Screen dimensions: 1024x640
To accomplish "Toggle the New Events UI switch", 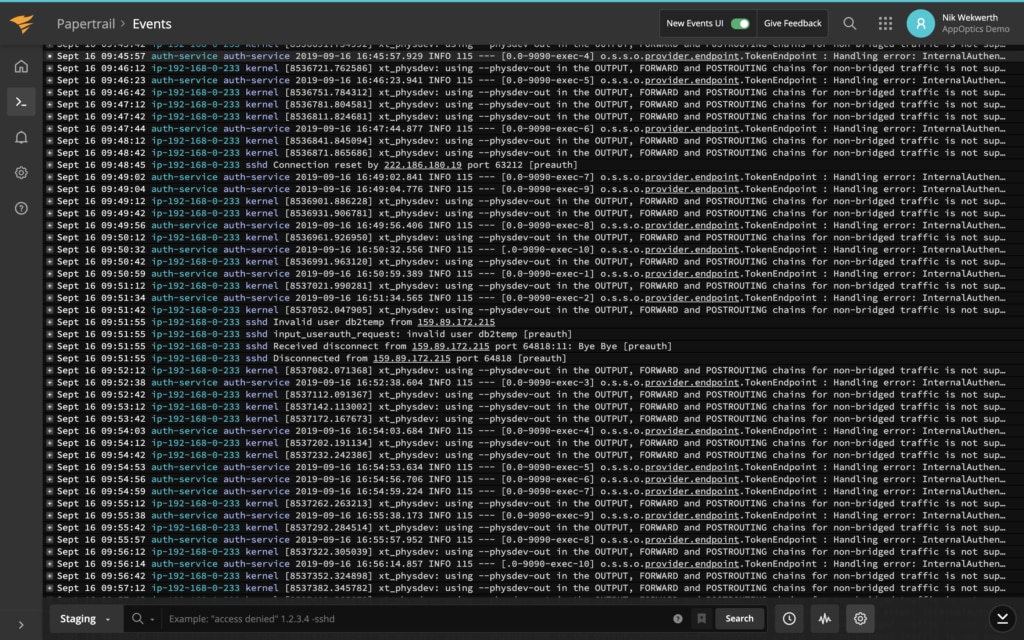I will point(740,24).
